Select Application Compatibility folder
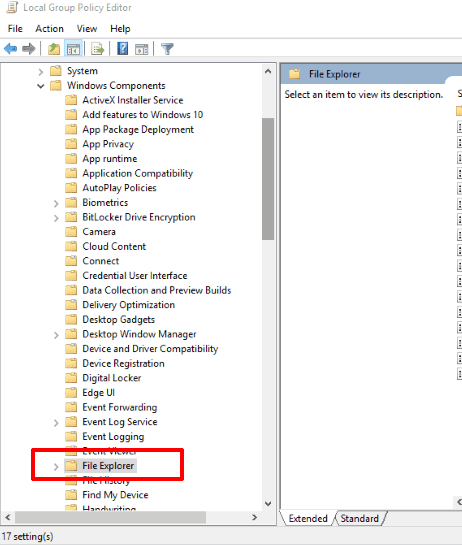462x545 pixels. click(x=137, y=173)
